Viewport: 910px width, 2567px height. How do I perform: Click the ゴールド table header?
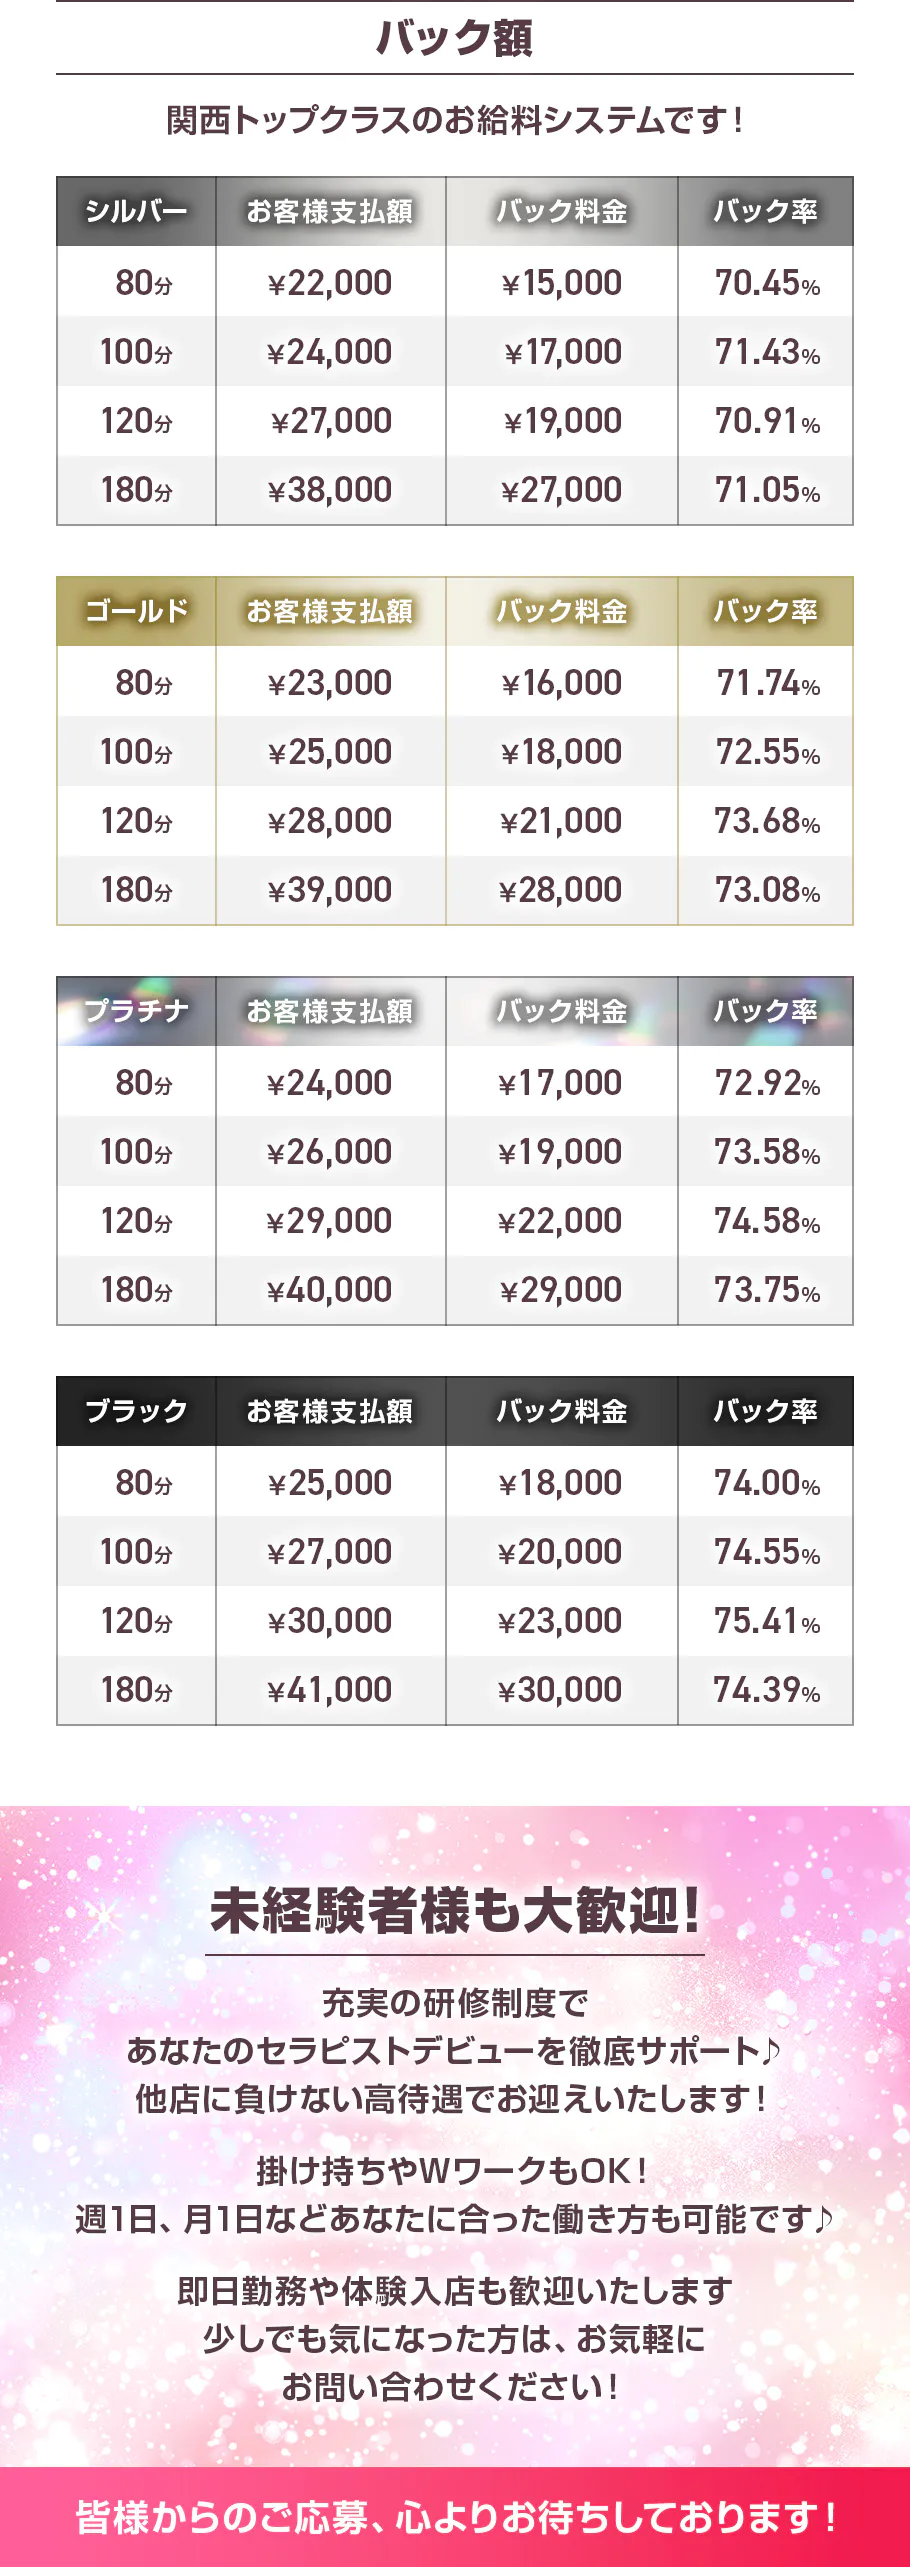pyautogui.click(x=136, y=611)
